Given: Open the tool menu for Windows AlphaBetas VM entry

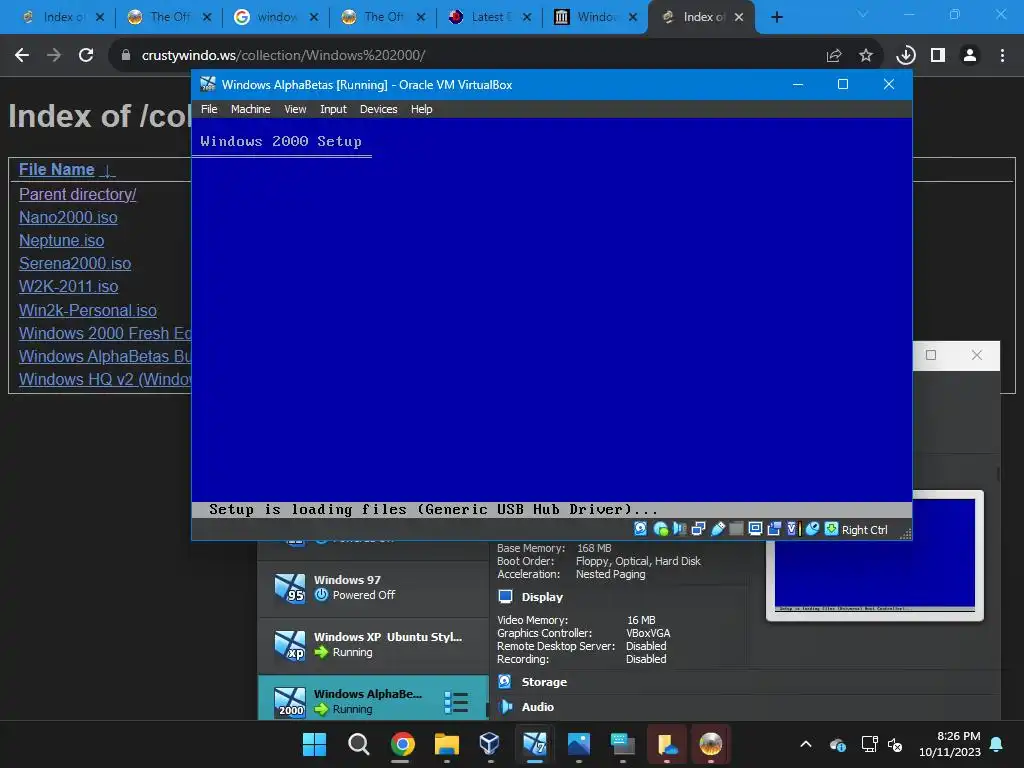Looking at the screenshot, I should 456,702.
